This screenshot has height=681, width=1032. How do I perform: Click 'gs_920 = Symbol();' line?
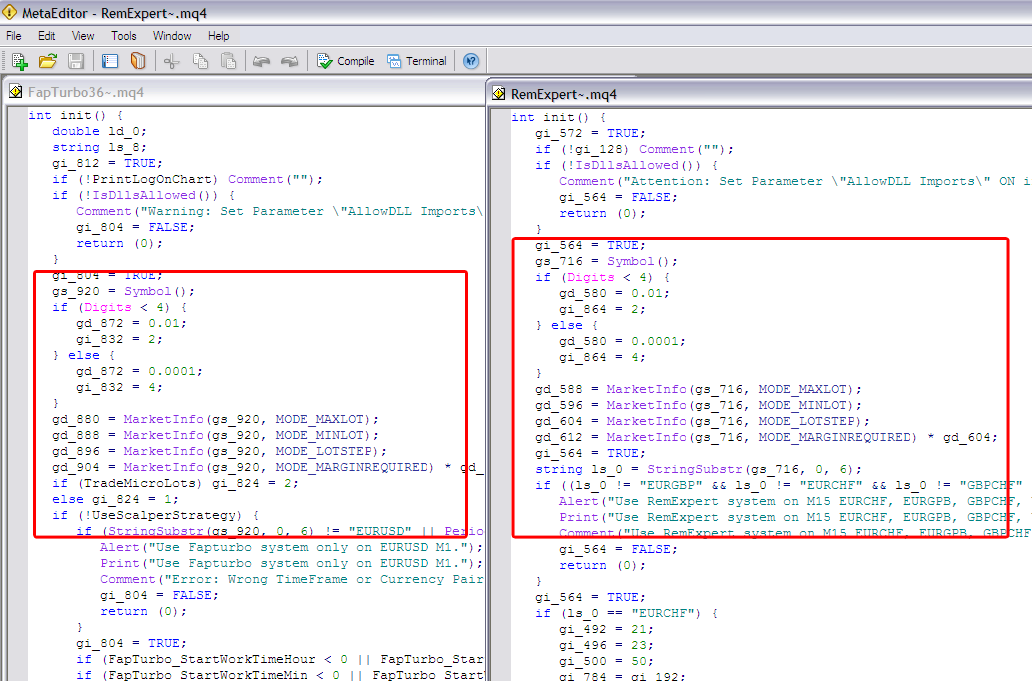tap(123, 291)
